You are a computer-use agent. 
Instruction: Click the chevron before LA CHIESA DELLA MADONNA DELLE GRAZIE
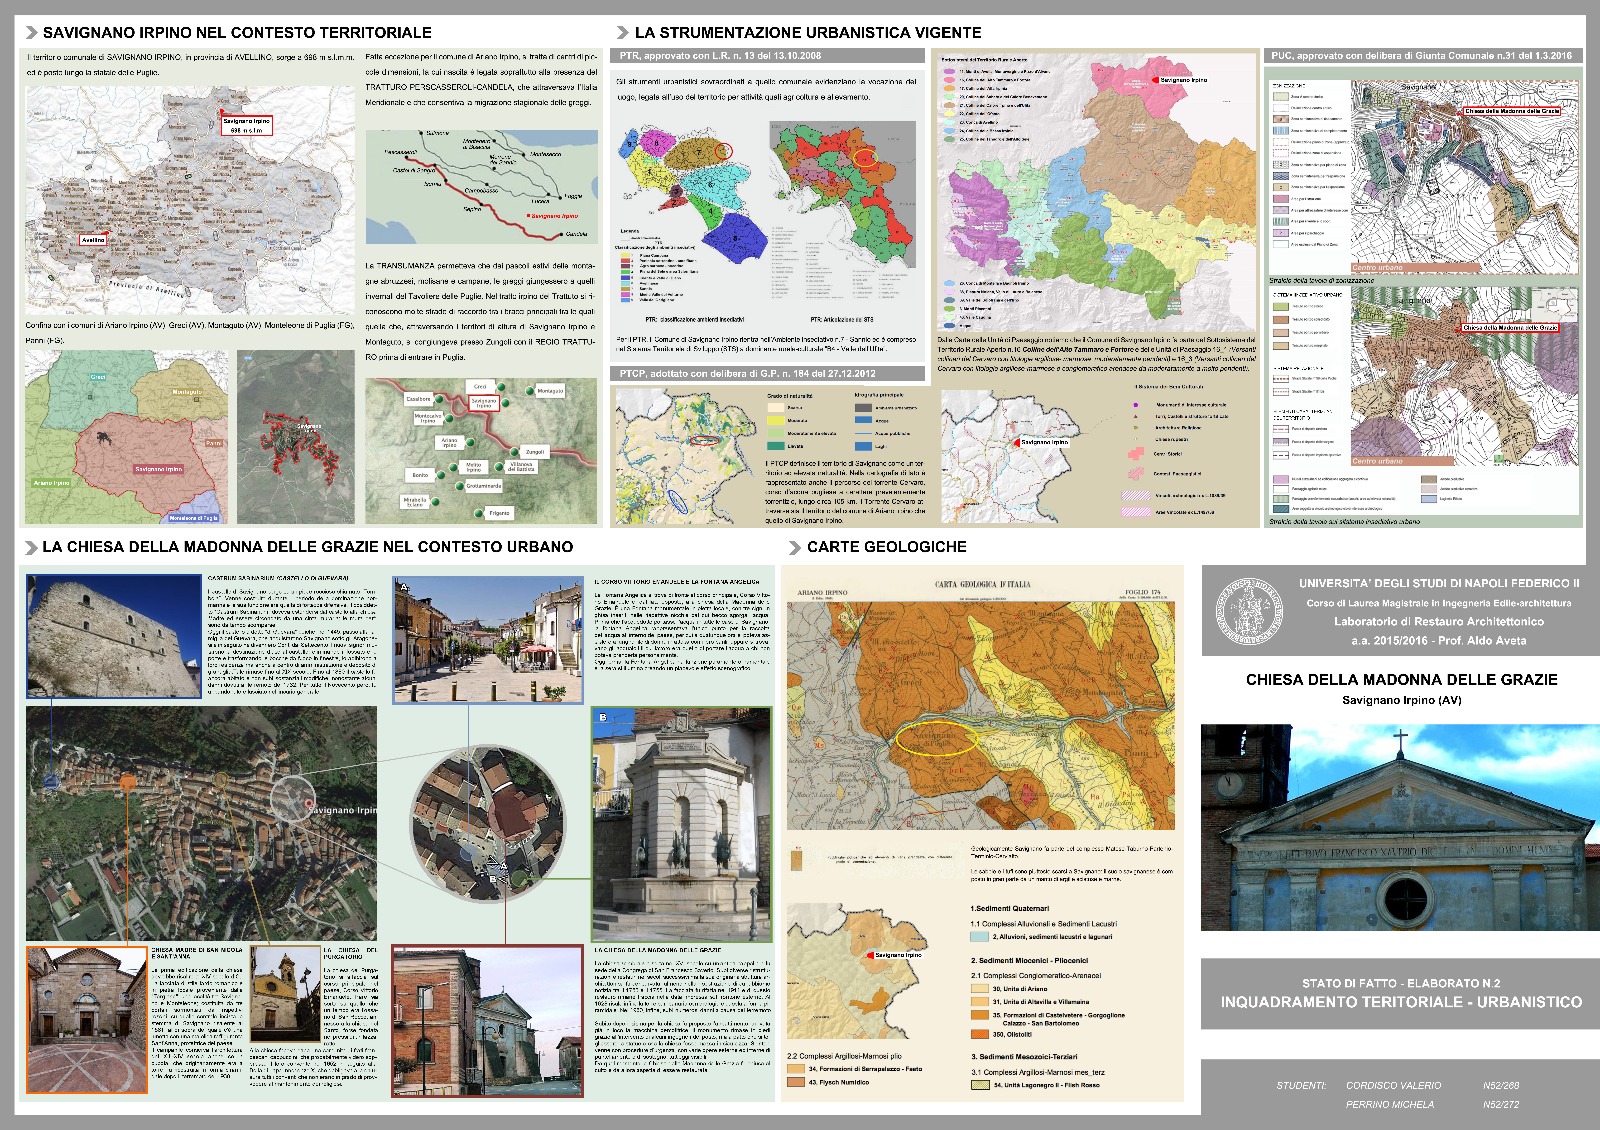tap(30, 547)
